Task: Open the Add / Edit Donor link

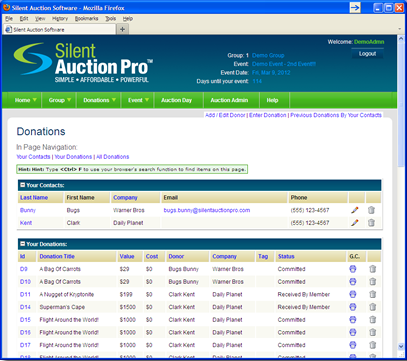Action: pos(225,115)
